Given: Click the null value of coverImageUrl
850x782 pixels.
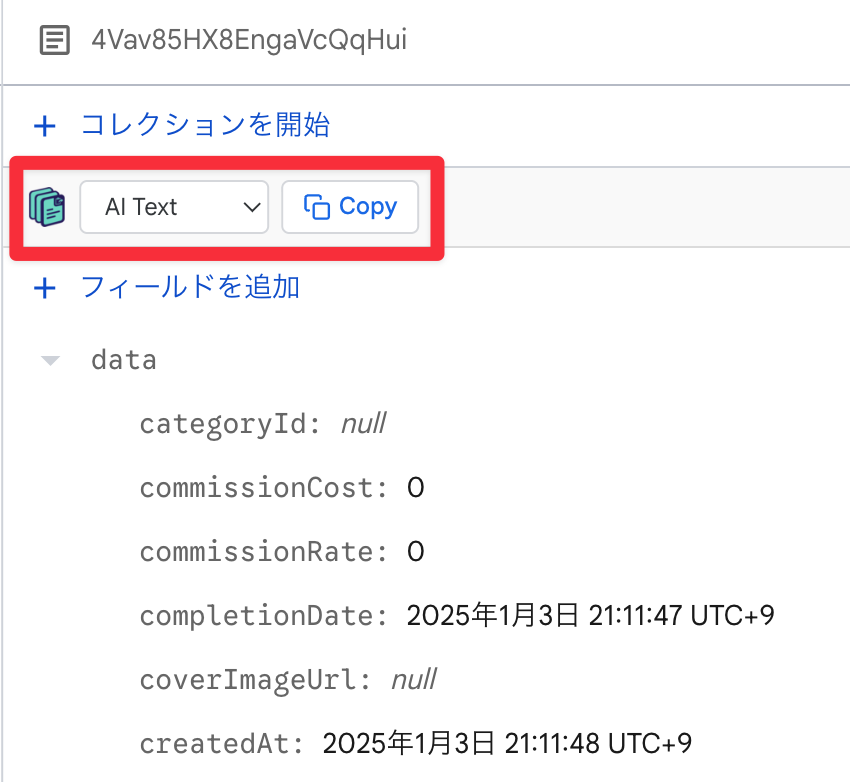Looking at the screenshot, I should pyautogui.click(x=414, y=679).
